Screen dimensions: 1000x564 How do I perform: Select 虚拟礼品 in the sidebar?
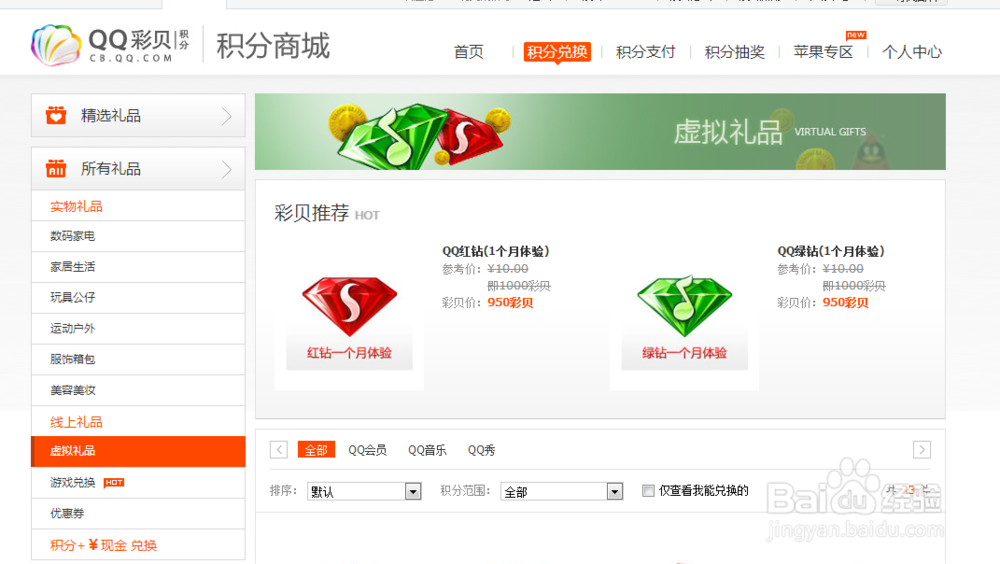coord(138,451)
